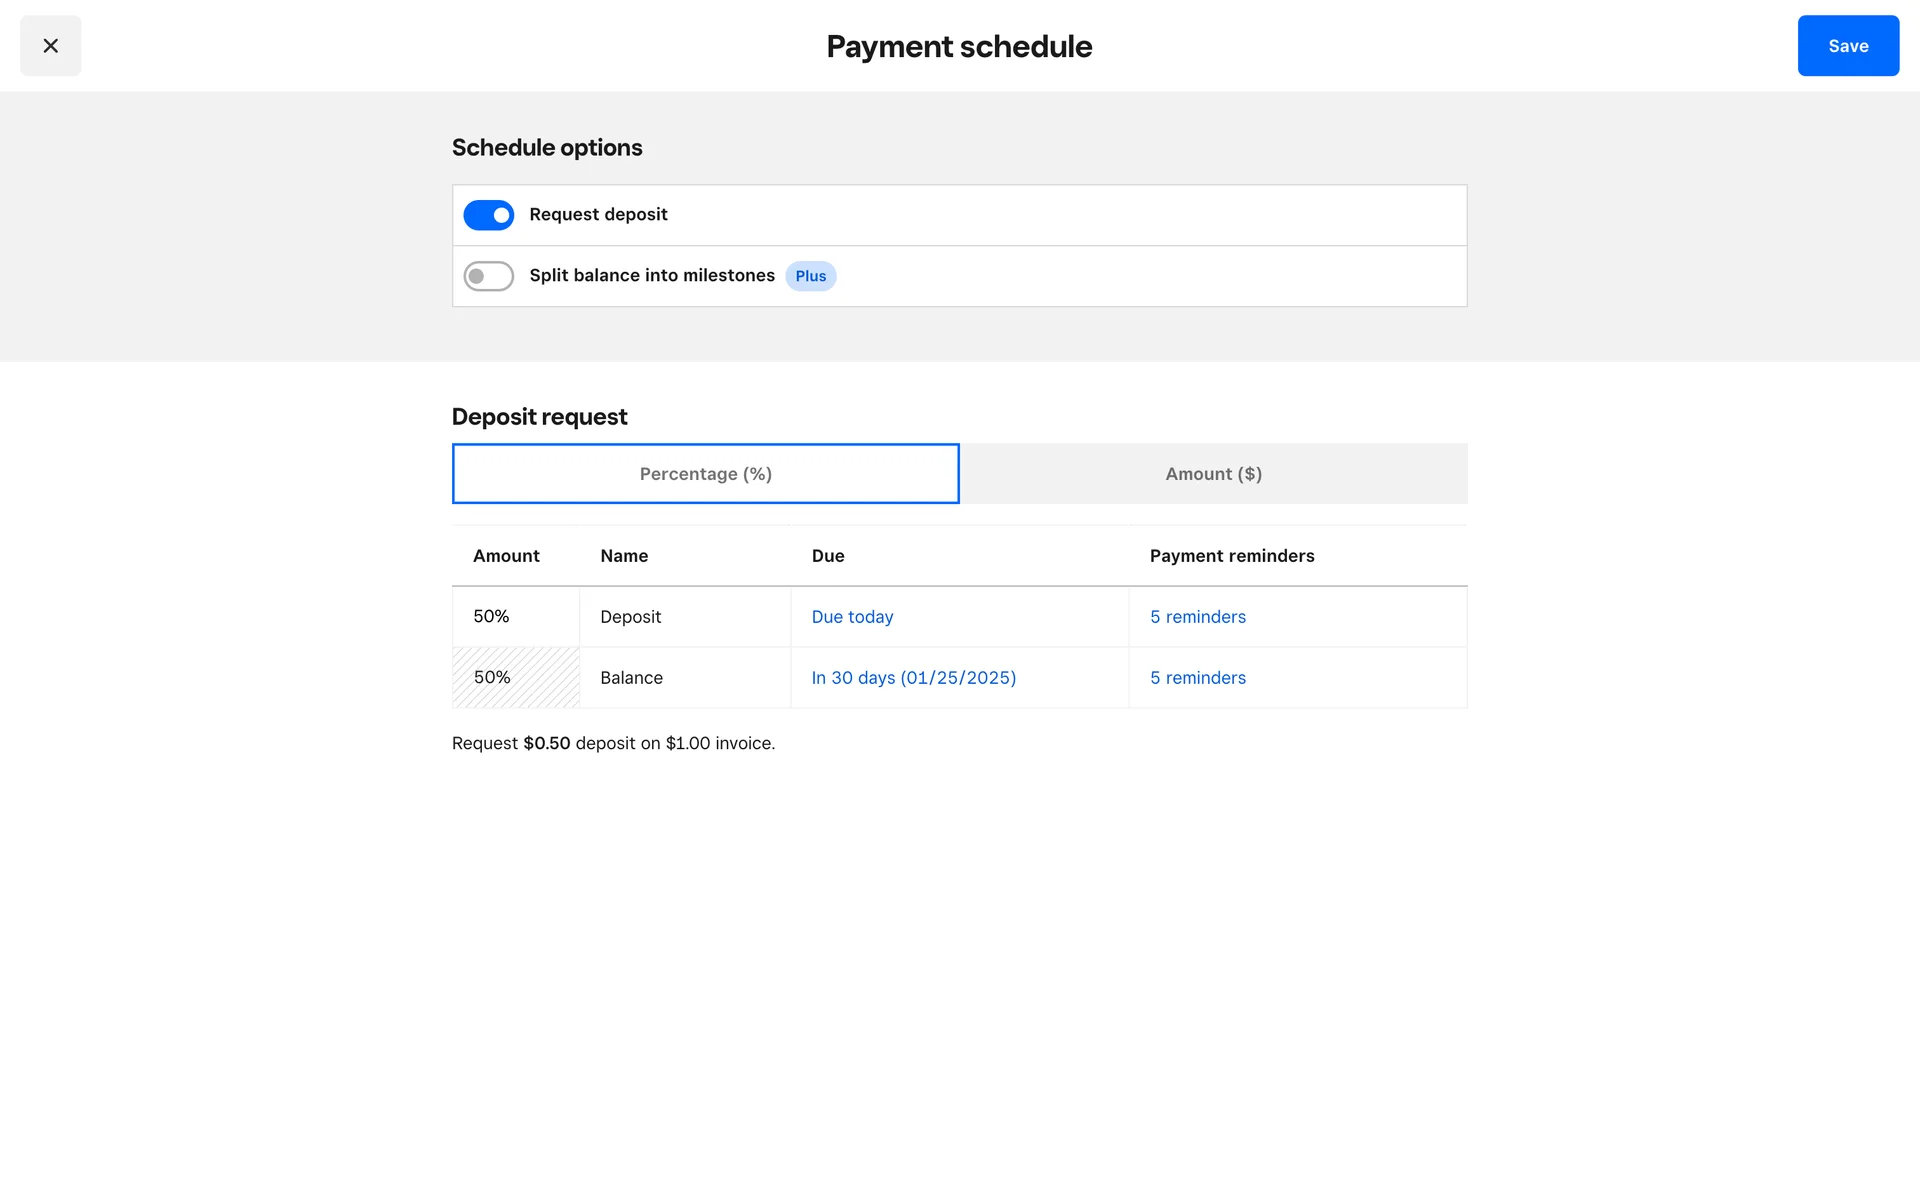This screenshot has width=1920, height=1200.
Task: Click the Save button
Action: 1847,46
